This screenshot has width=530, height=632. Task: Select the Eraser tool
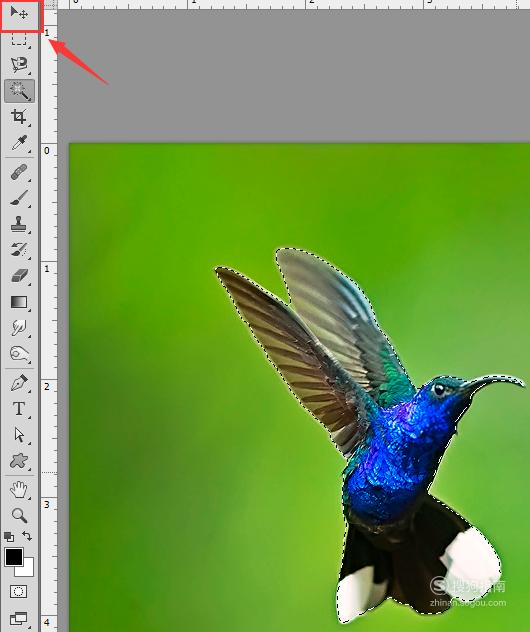pos(19,276)
